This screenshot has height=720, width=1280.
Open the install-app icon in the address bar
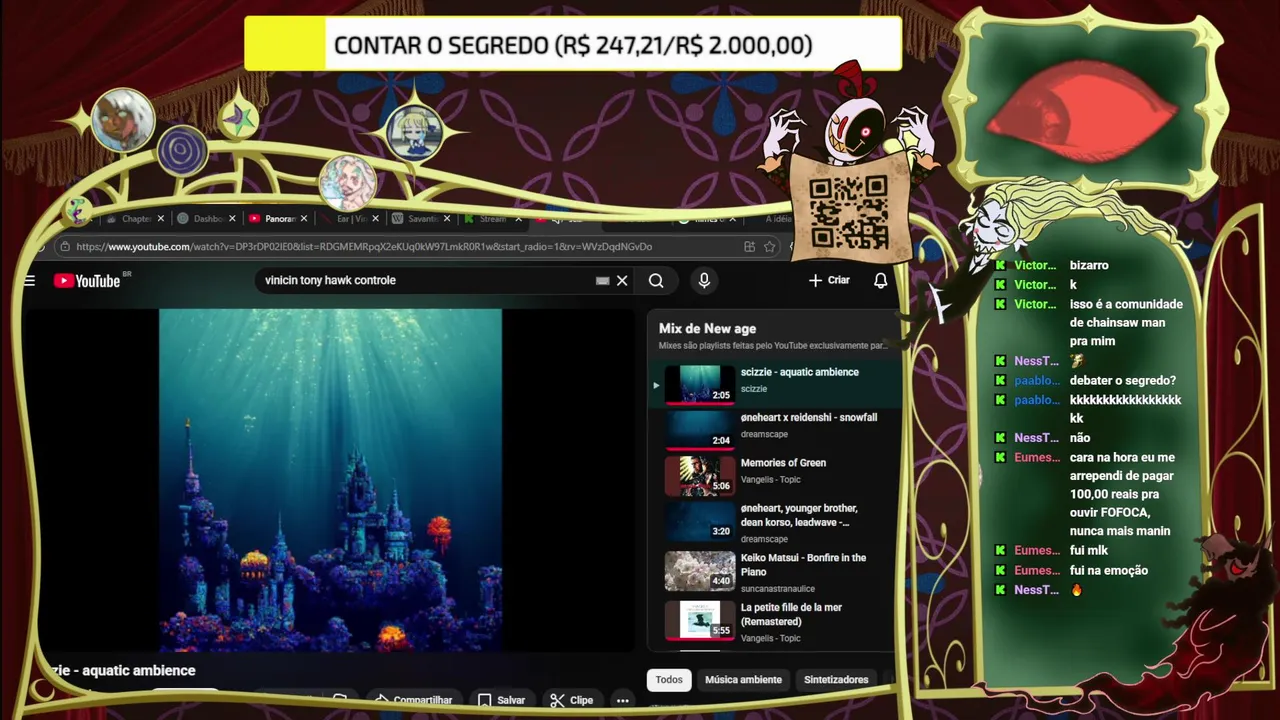(x=749, y=247)
